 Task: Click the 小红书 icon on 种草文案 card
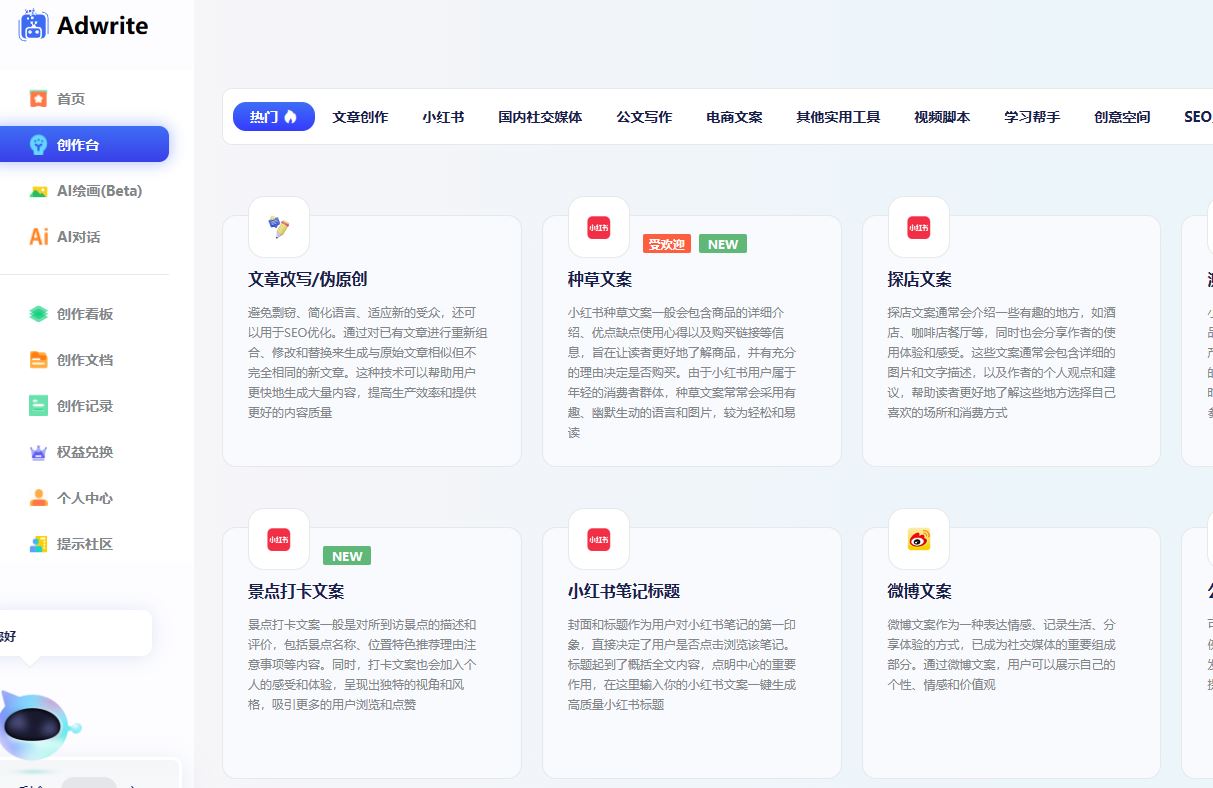click(x=599, y=227)
